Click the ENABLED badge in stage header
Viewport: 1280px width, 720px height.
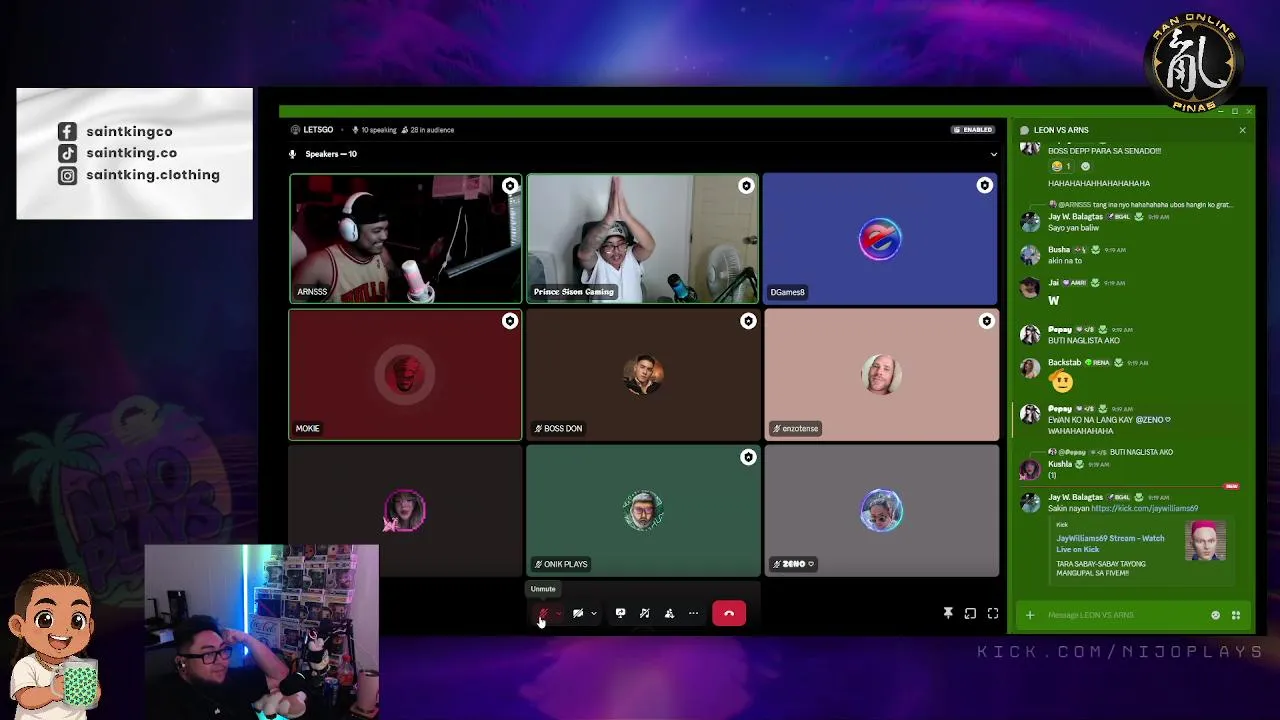pos(973,130)
